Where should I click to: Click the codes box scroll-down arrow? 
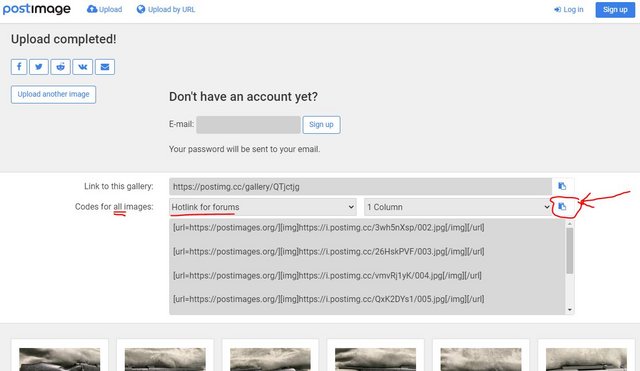pos(570,310)
